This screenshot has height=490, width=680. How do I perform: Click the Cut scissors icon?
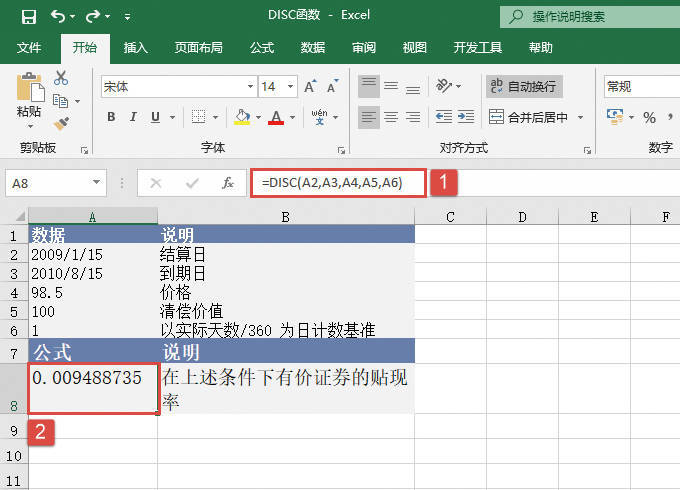pyautogui.click(x=61, y=78)
